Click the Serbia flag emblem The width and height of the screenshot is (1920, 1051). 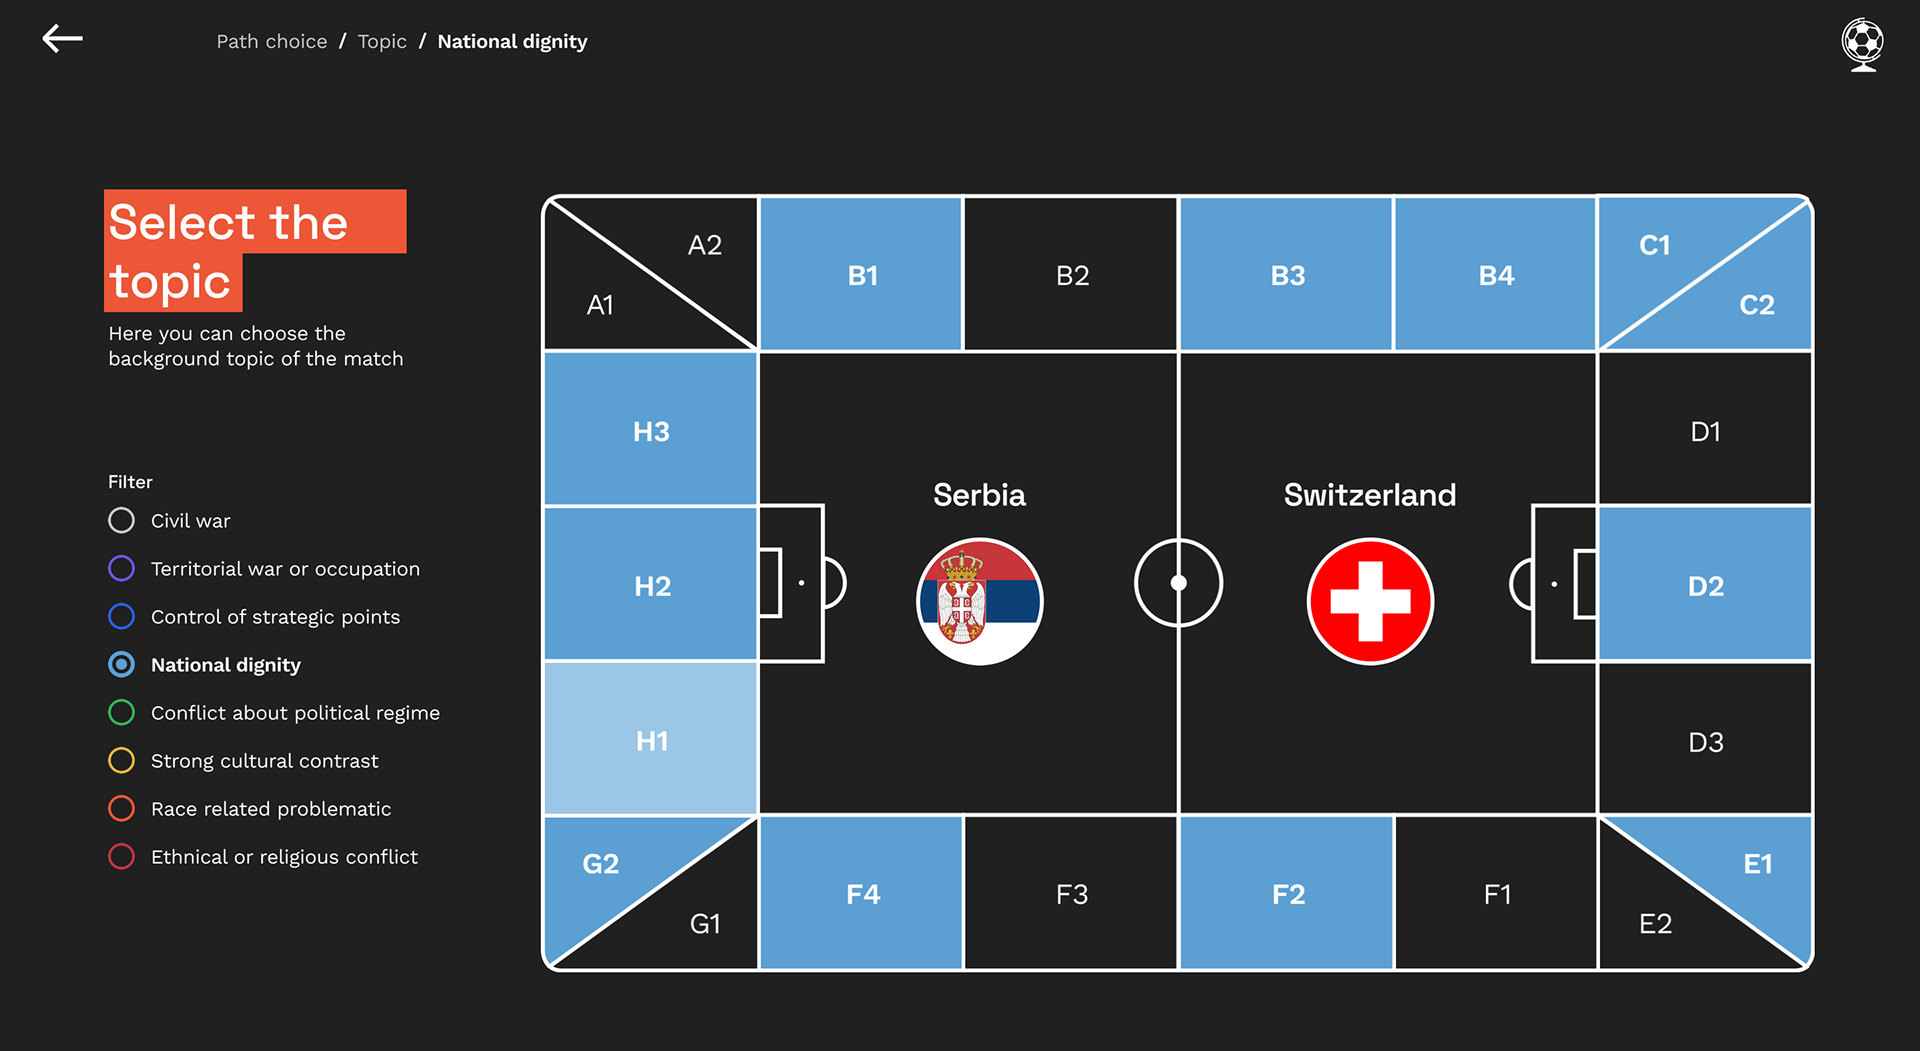980,601
